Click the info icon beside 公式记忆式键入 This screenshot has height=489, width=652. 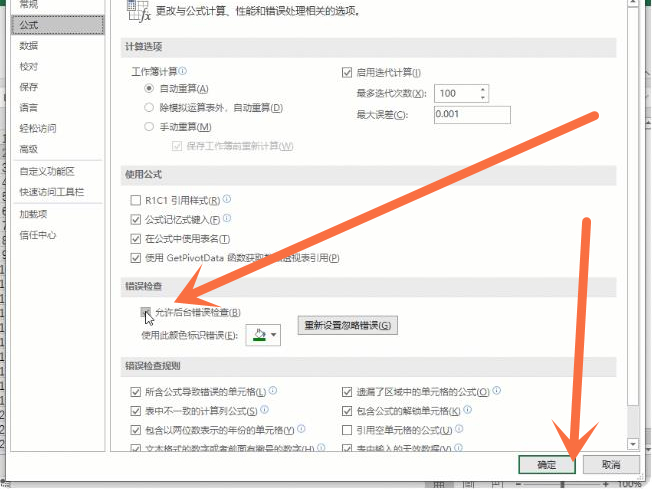point(228,219)
